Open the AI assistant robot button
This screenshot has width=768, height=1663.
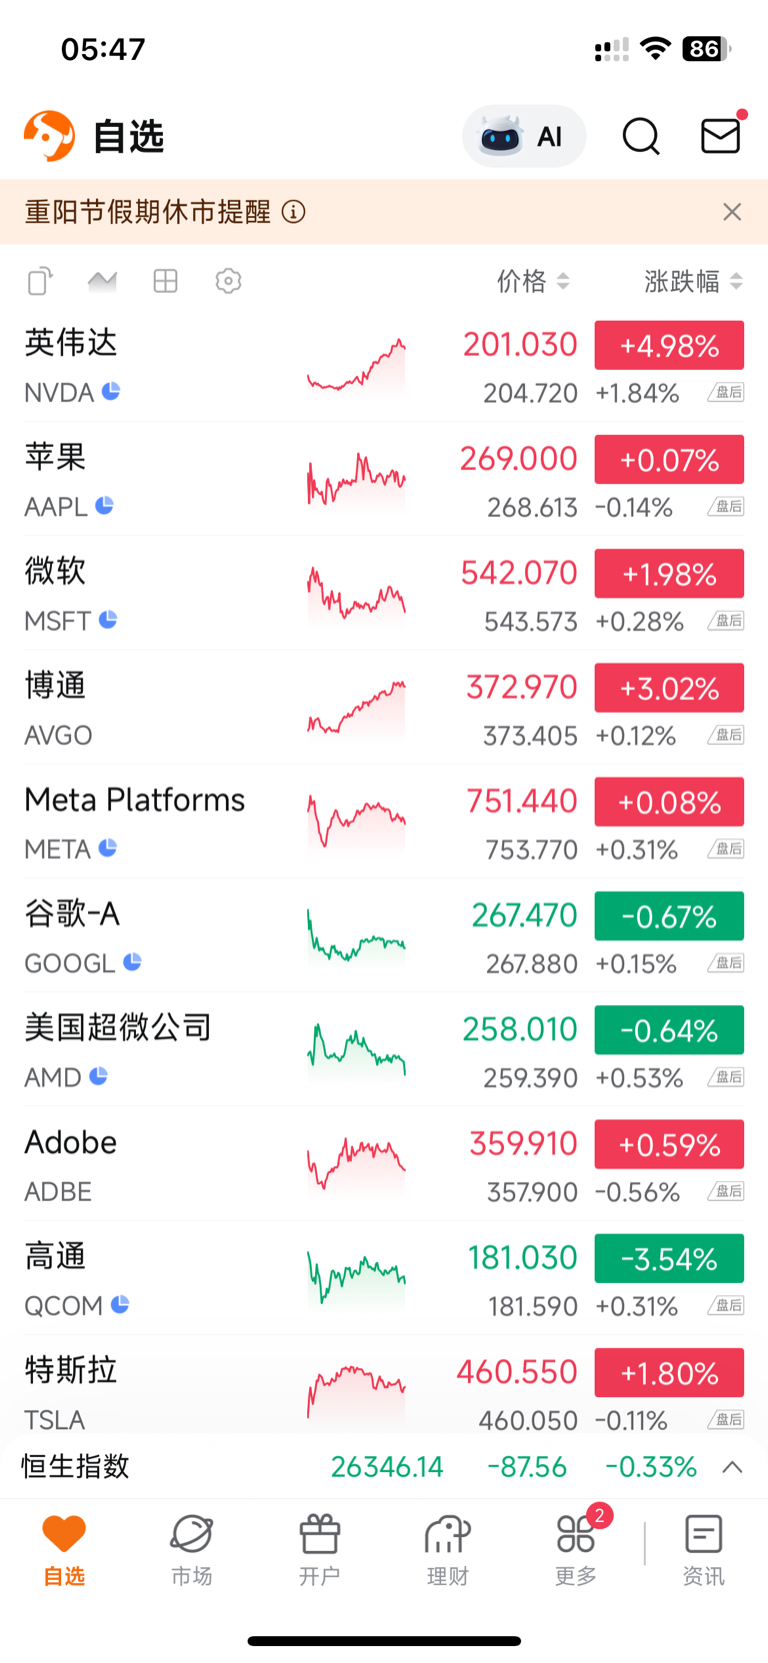tap(523, 136)
